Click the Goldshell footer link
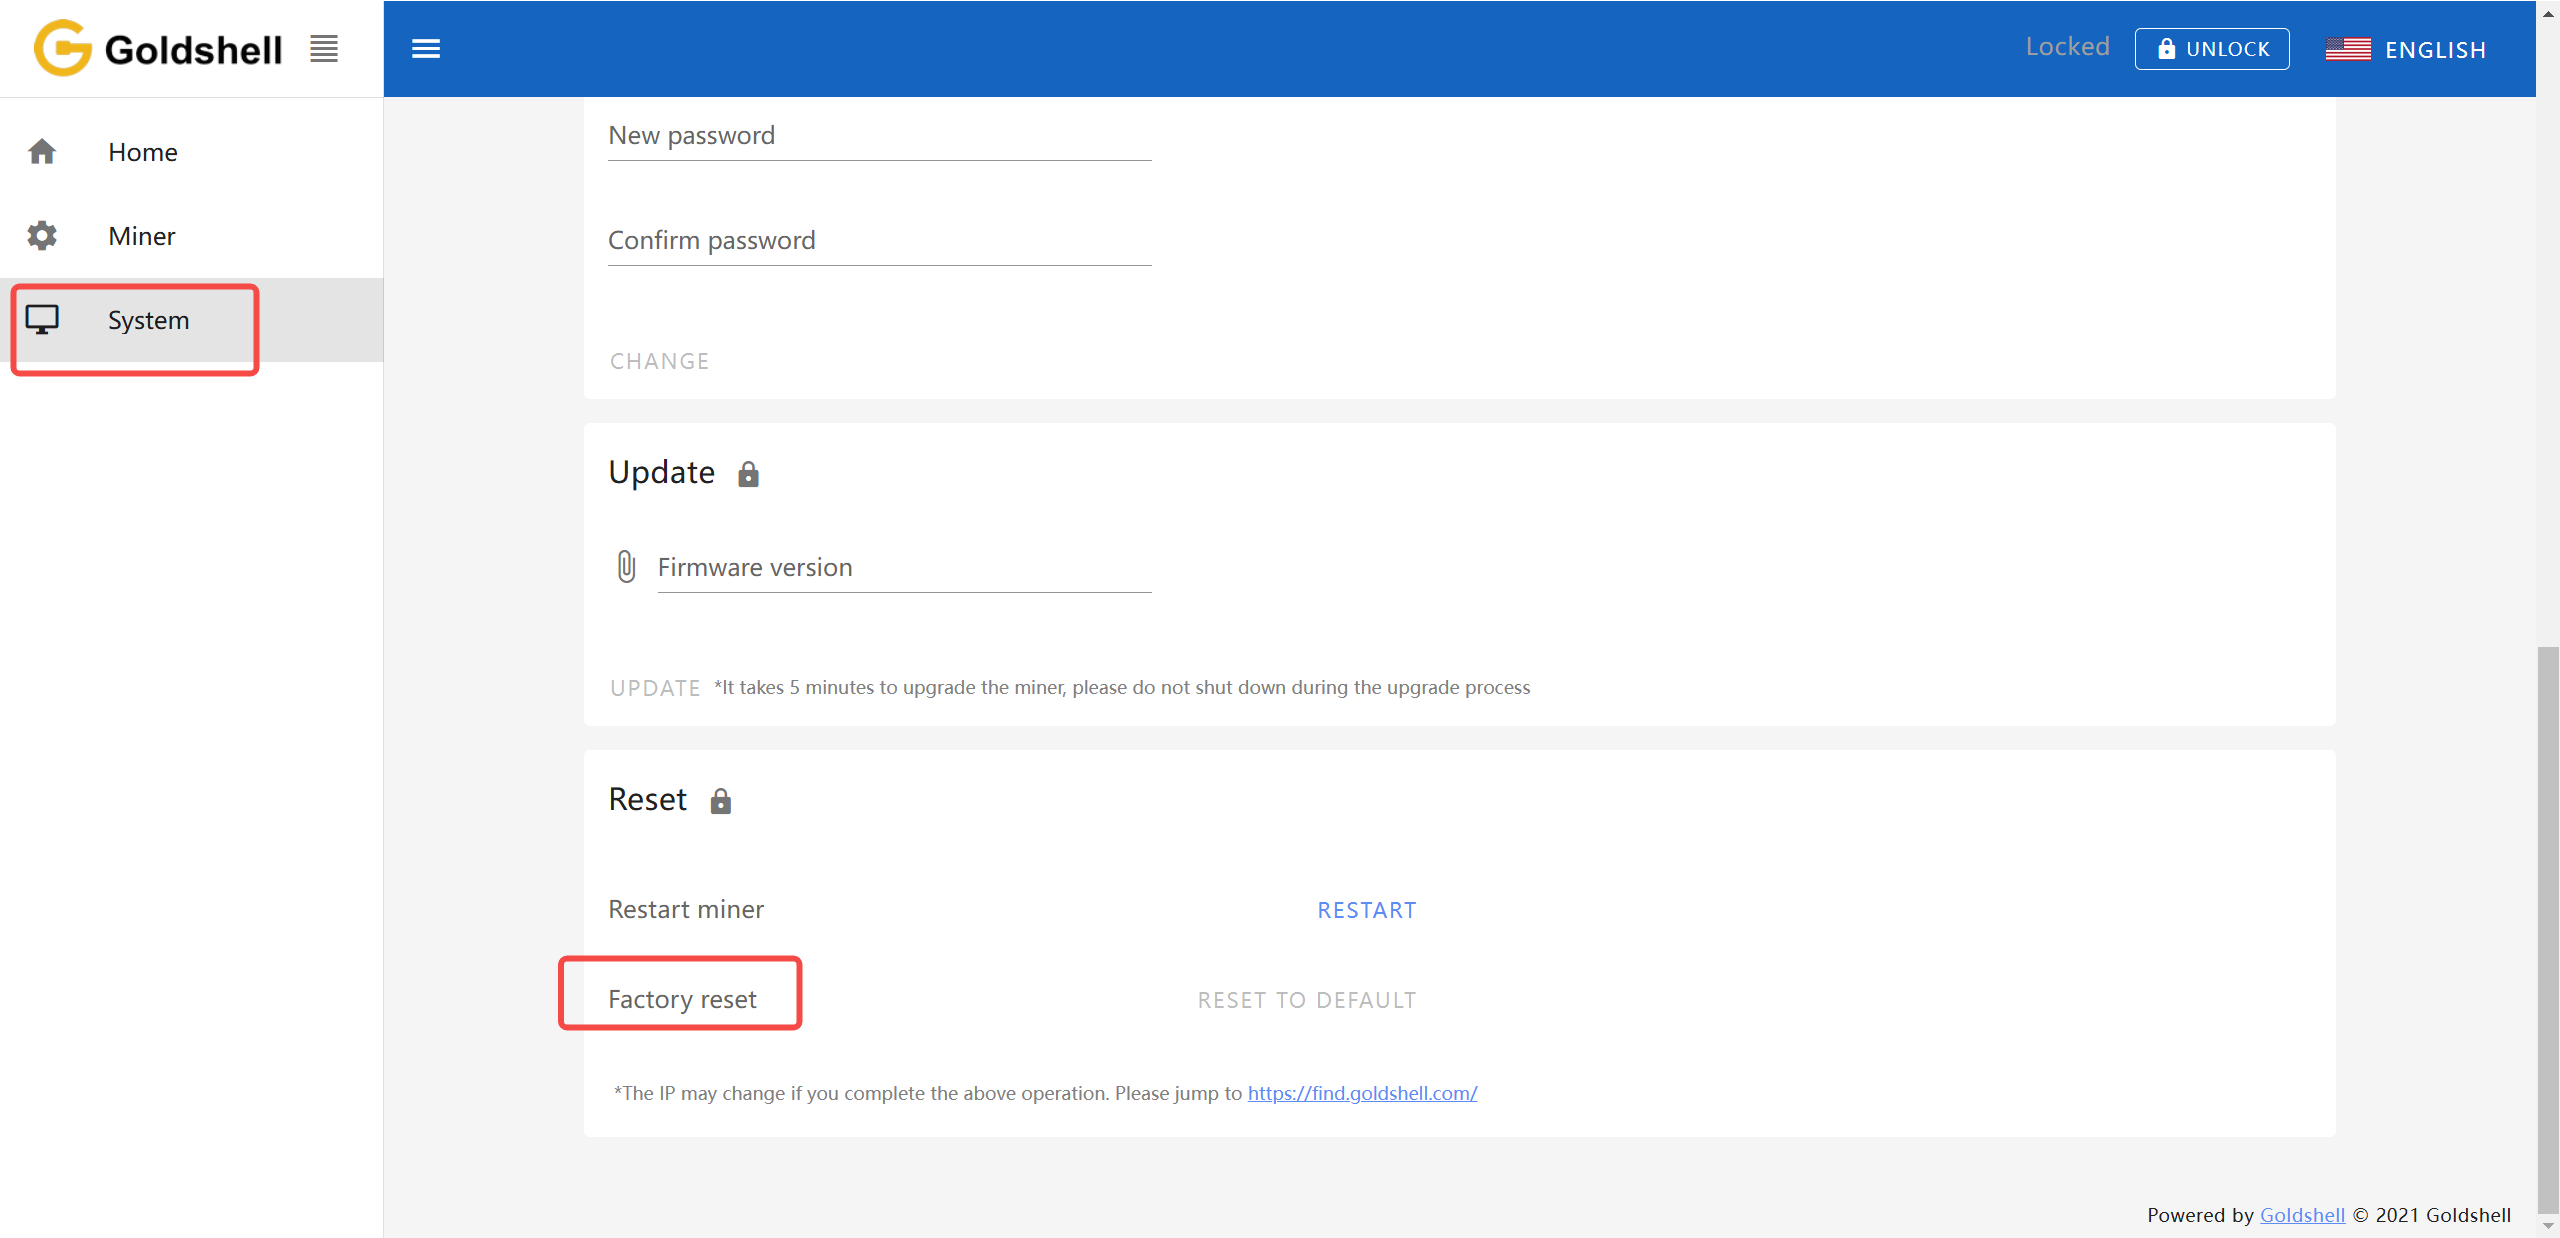This screenshot has width=2560, height=1238. coord(2302,1215)
